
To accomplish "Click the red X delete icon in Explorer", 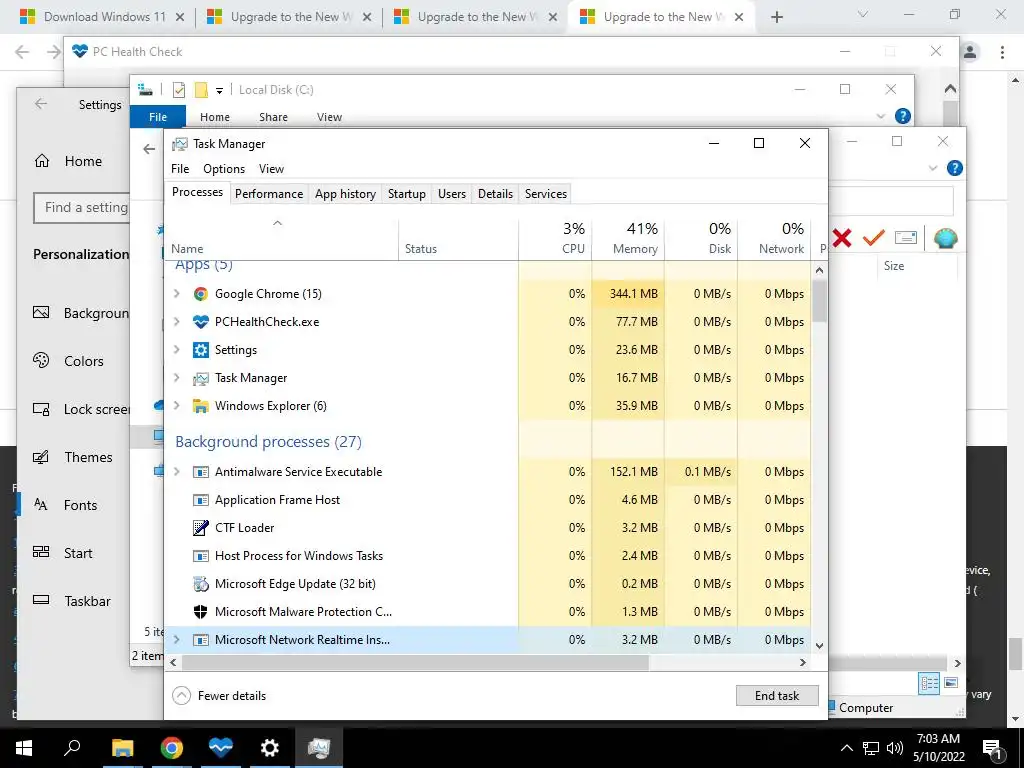I will (x=842, y=238).
